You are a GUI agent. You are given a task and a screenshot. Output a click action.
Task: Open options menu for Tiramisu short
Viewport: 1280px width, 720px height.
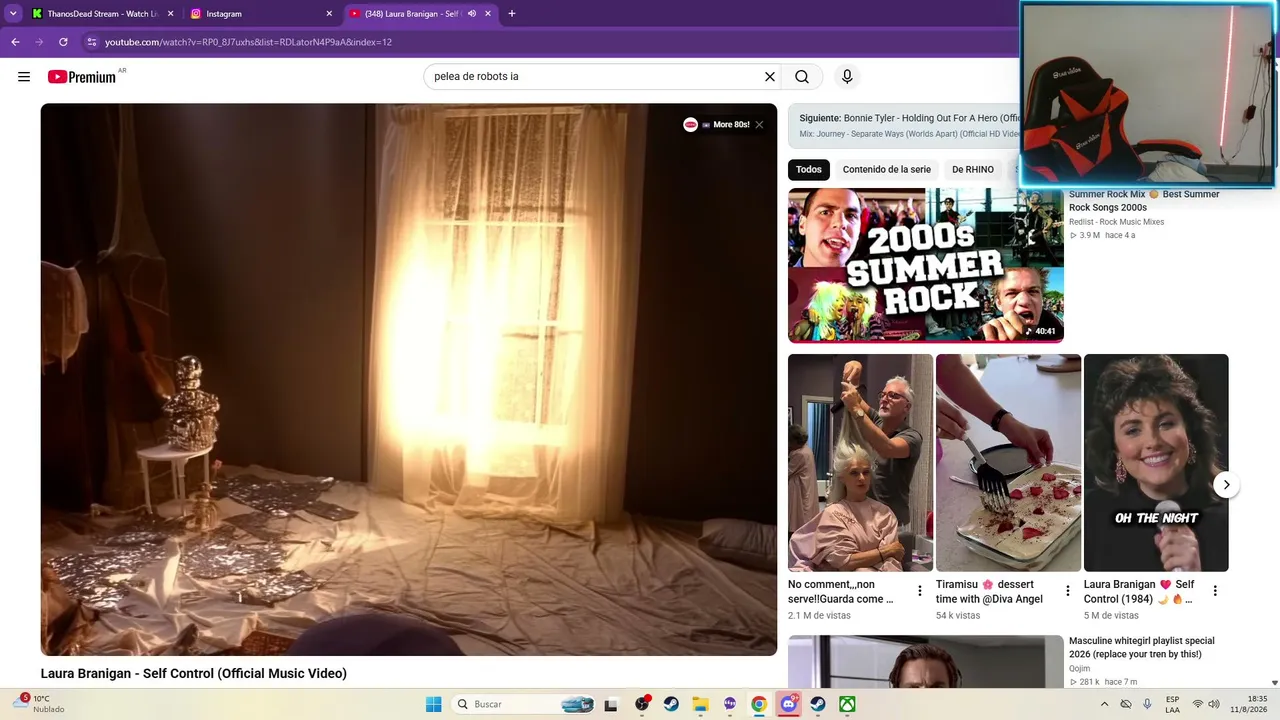pyautogui.click(x=1067, y=591)
